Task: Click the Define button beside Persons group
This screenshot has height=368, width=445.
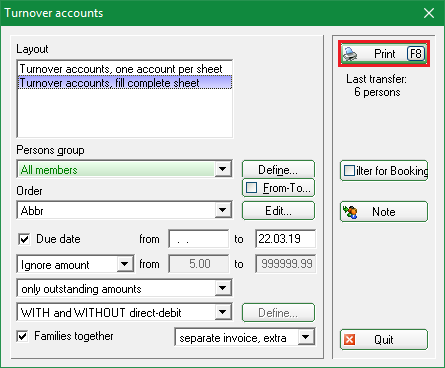Action: [x=278, y=170]
